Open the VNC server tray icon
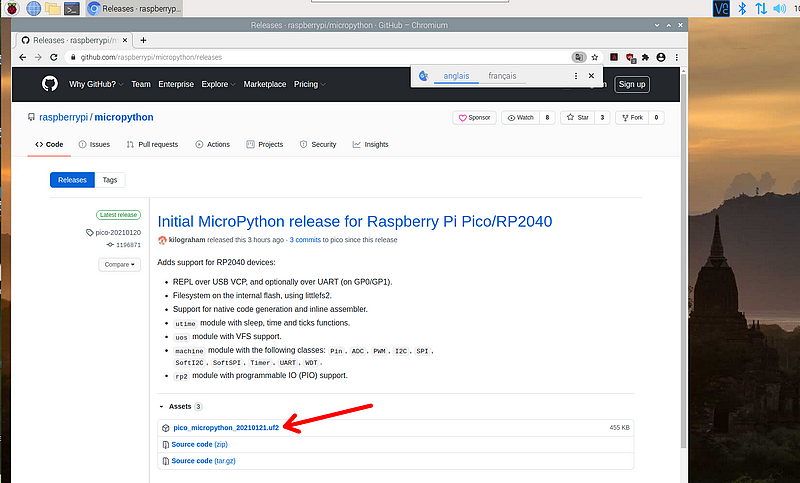Viewport: 800px width, 483px height. (x=721, y=8)
